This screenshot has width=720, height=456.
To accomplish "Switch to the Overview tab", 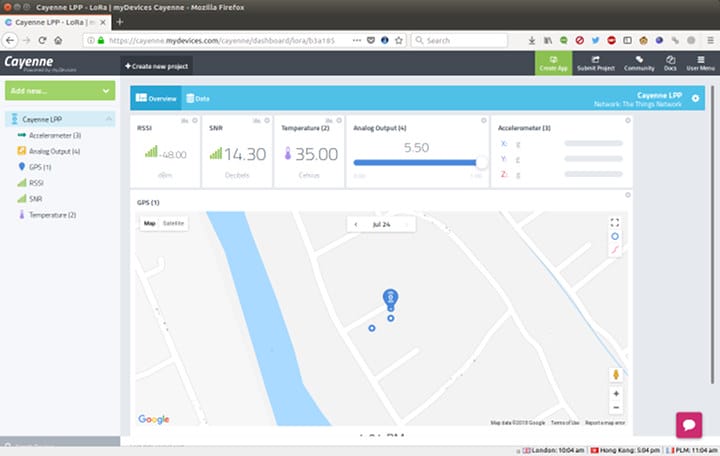I will click(x=156, y=98).
